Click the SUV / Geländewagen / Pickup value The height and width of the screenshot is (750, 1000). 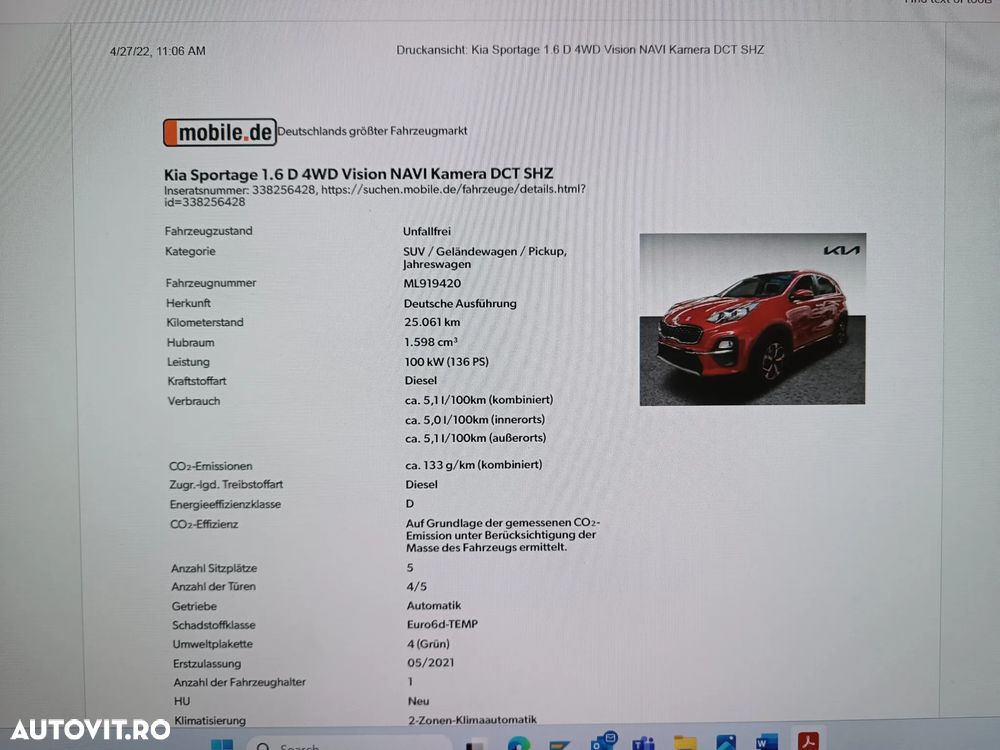tap(485, 258)
